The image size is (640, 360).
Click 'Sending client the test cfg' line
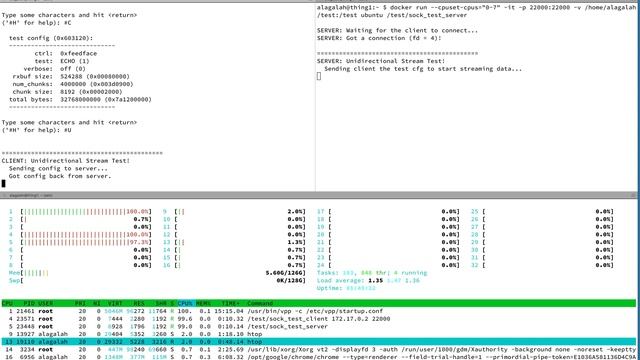click(x=423, y=69)
